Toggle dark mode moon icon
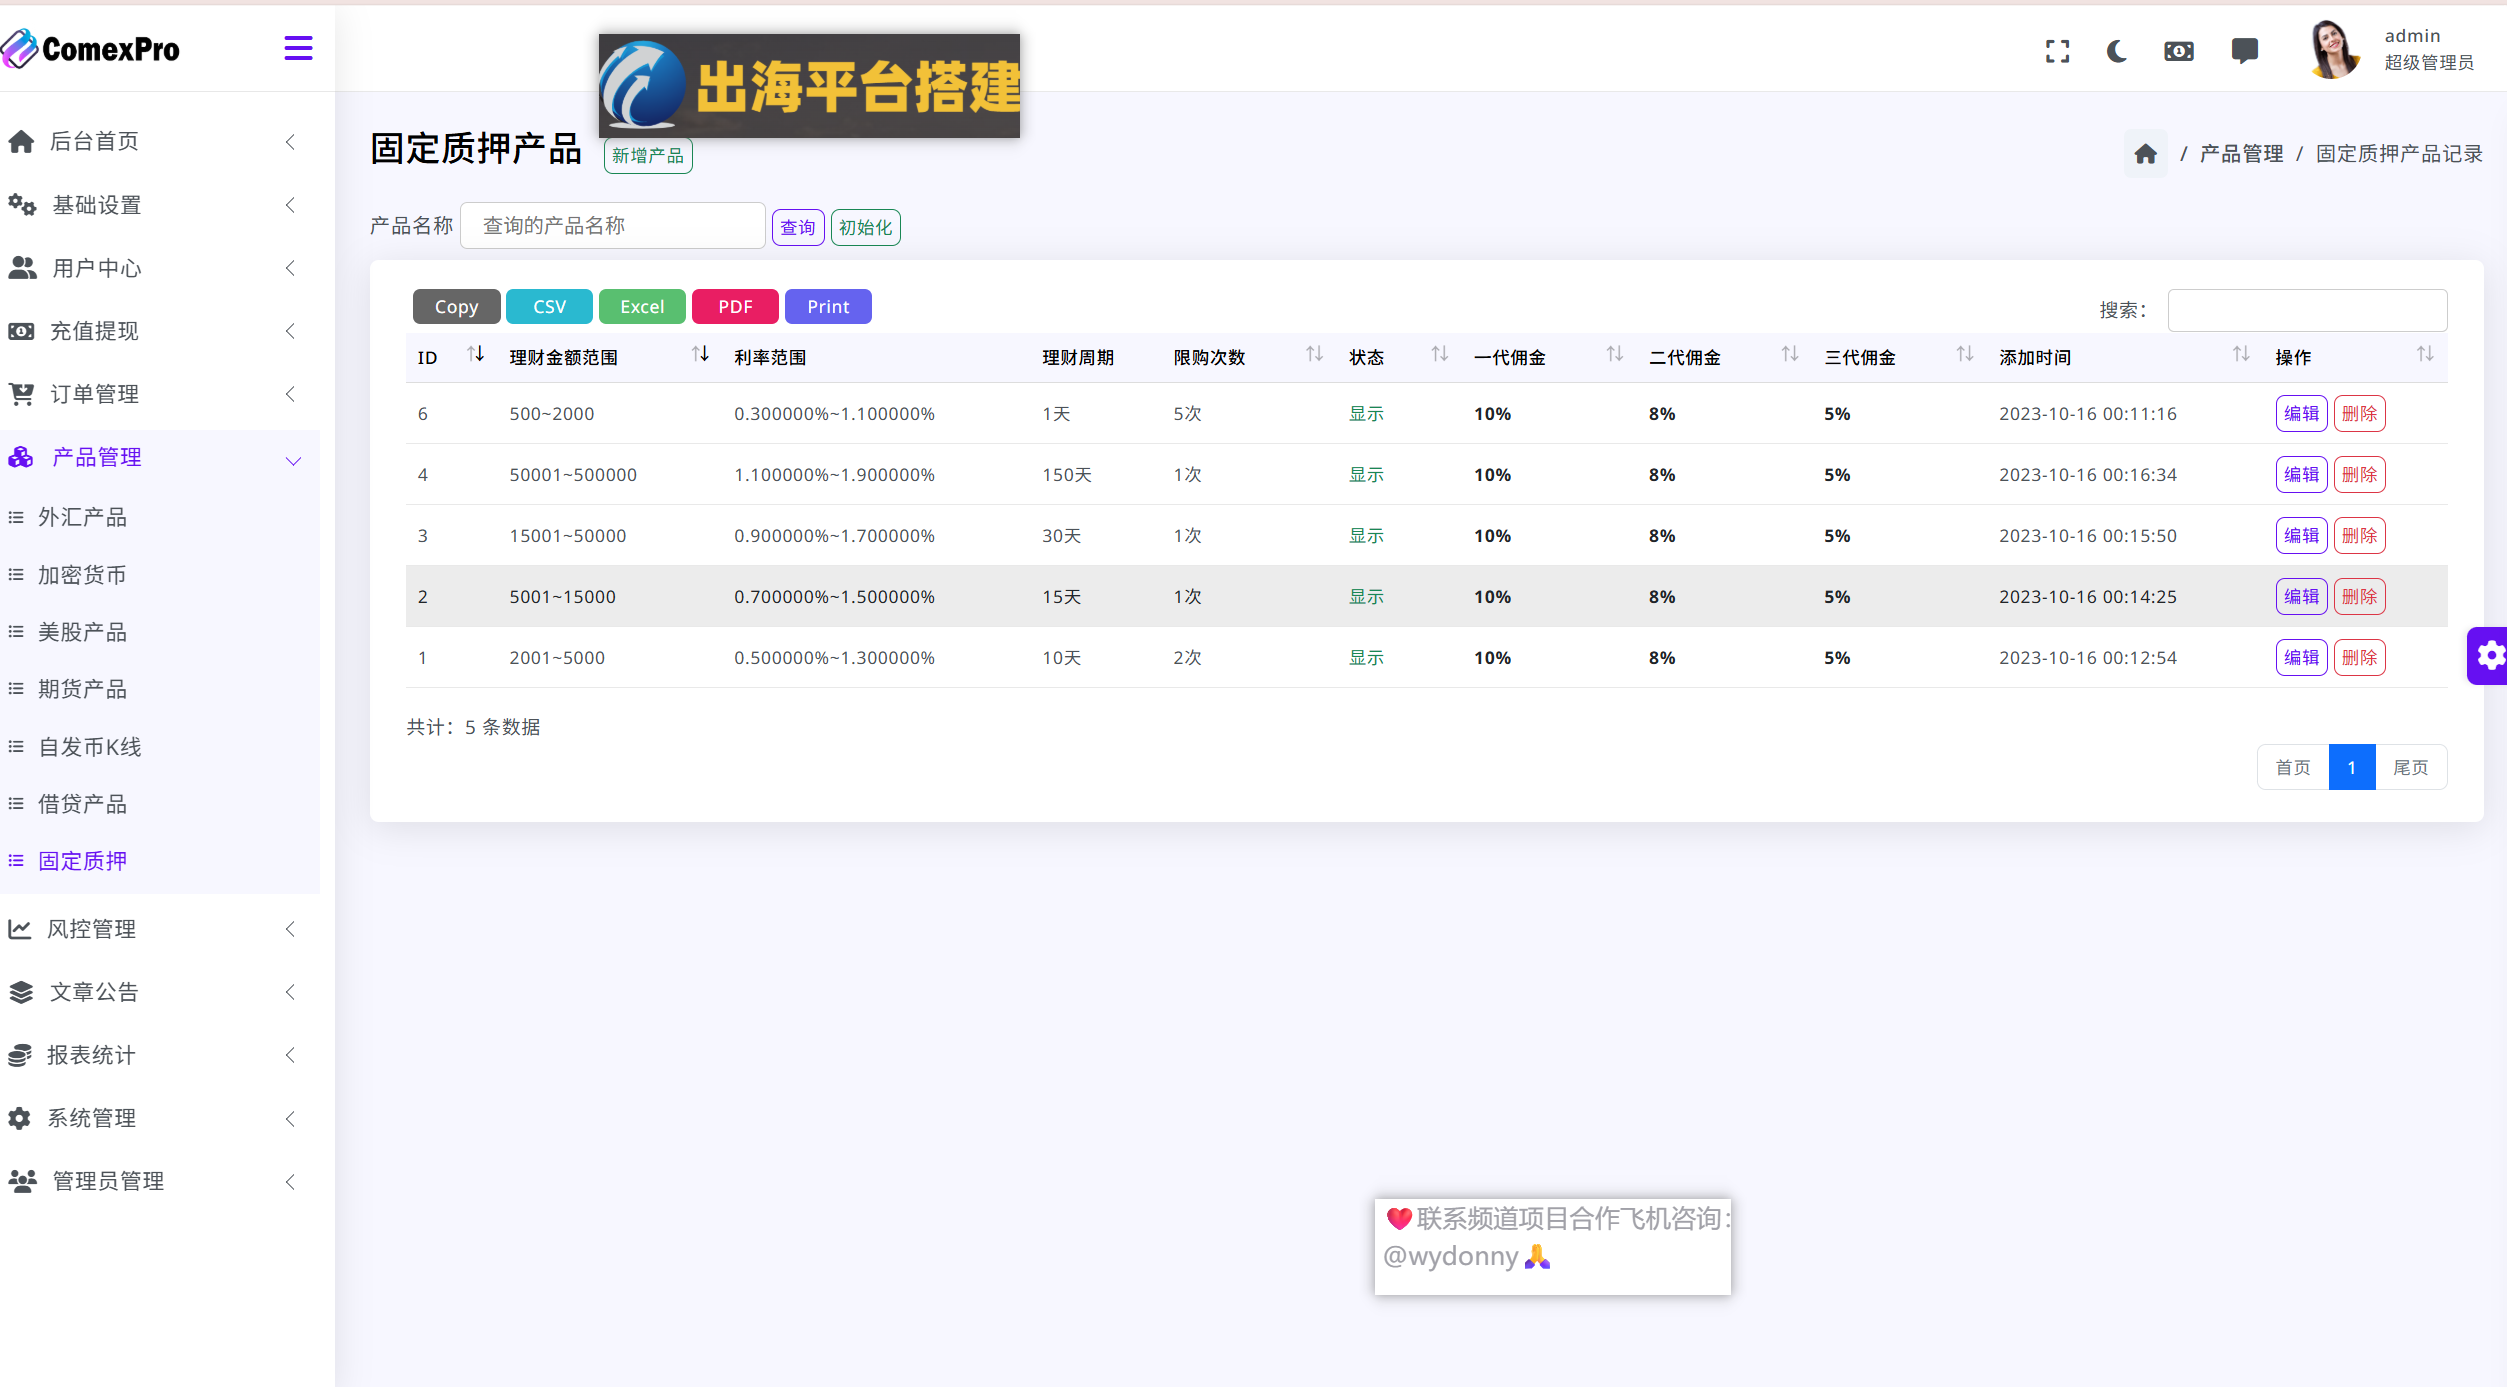 click(2117, 51)
